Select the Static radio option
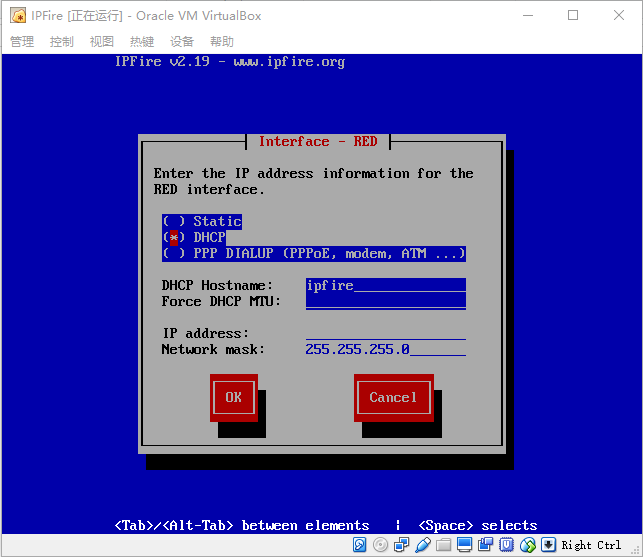This screenshot has height=557, width=643. pyautogui.click(x=202, y=221)
